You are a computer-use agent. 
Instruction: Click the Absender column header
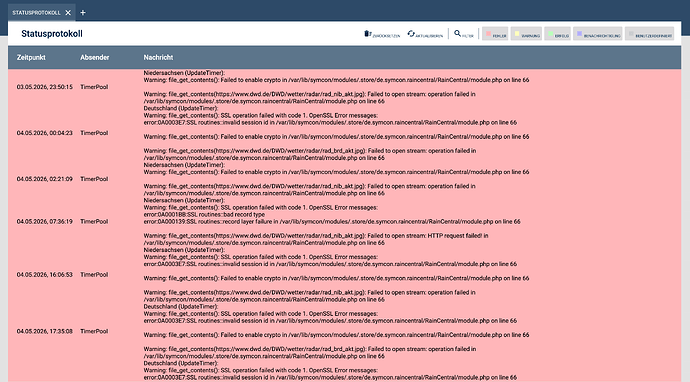95,57
